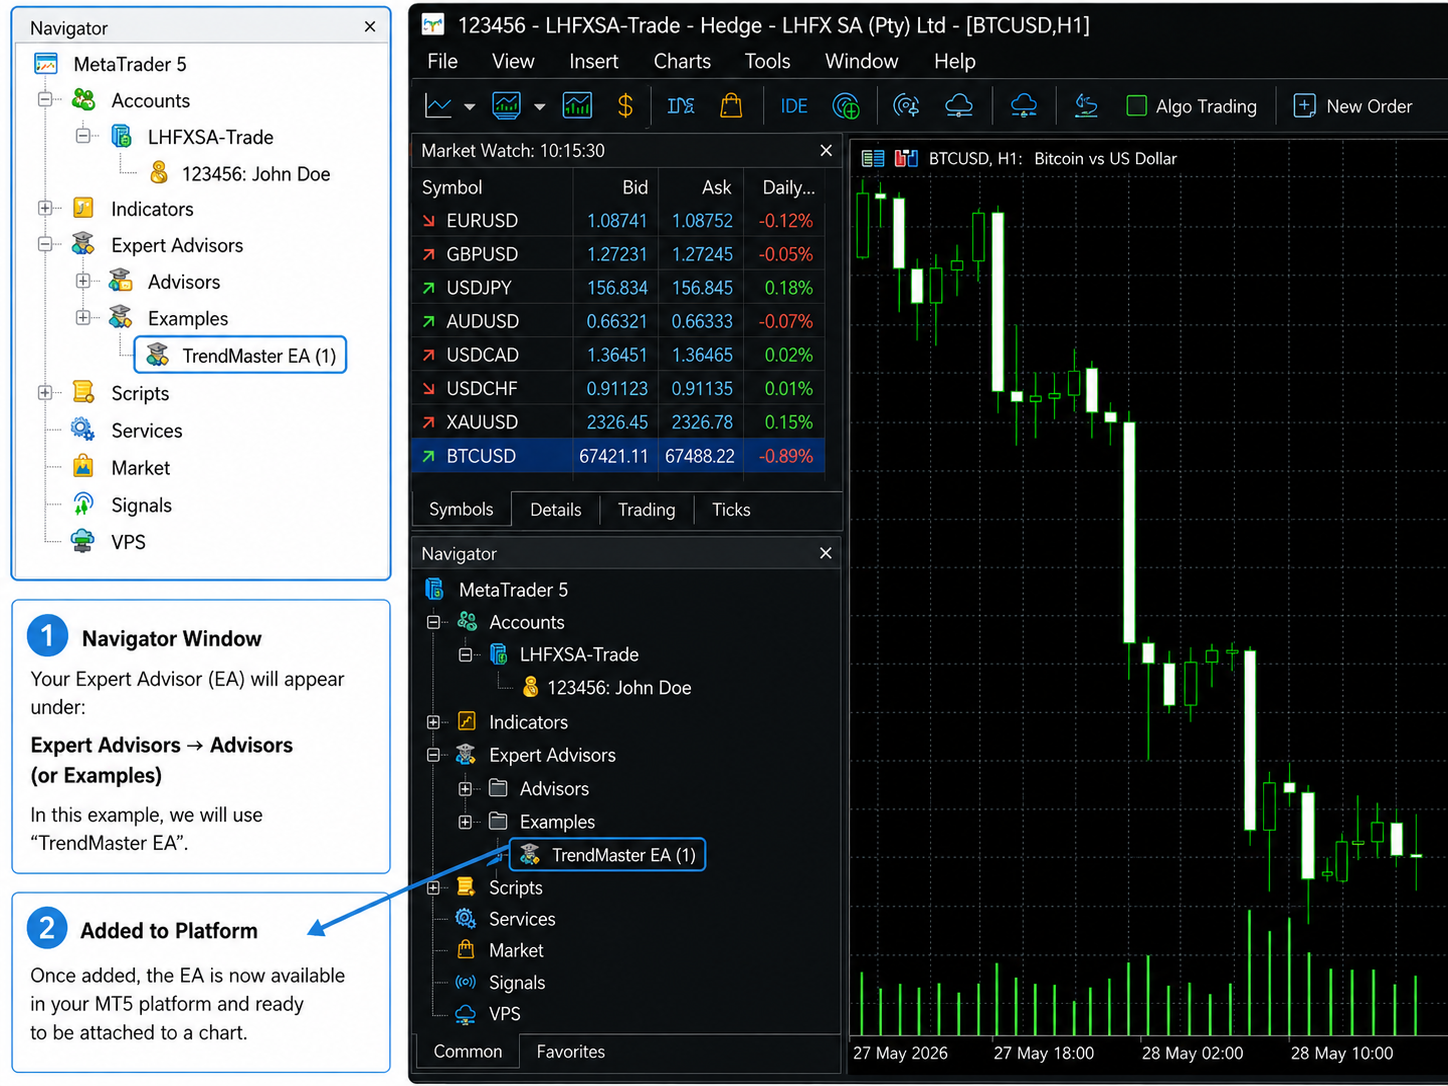
Task: Click the Services gear icon in light Navigator
Action: point(83,430)
